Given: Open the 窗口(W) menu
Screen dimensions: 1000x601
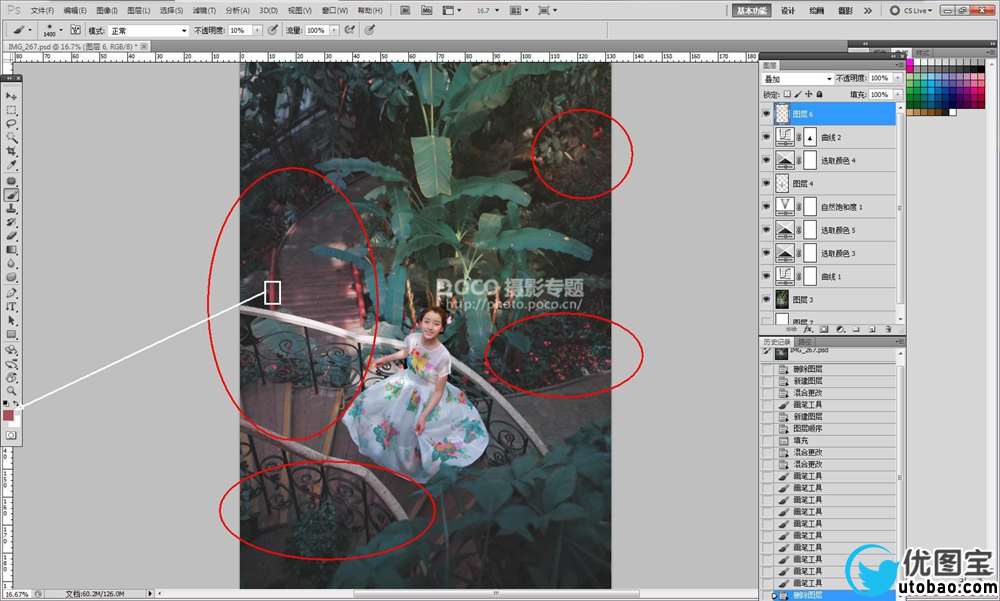Looking at the screenshot, I should 335,10.
